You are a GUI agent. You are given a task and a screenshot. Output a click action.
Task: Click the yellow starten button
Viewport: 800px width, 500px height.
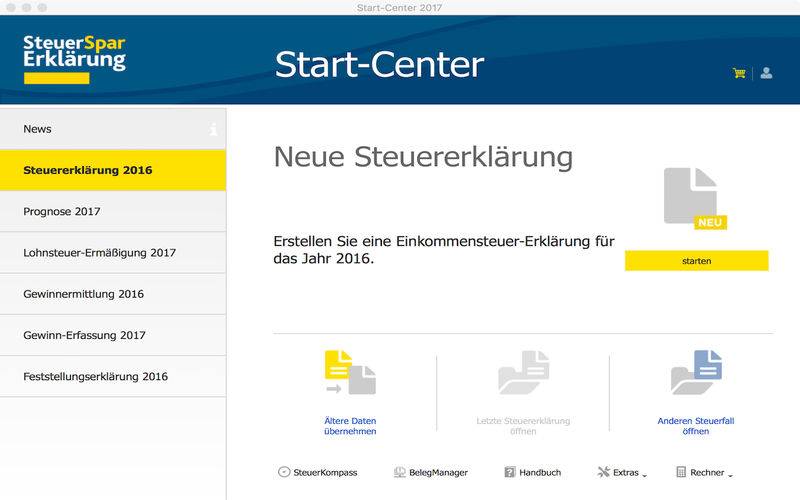(696, 261)
